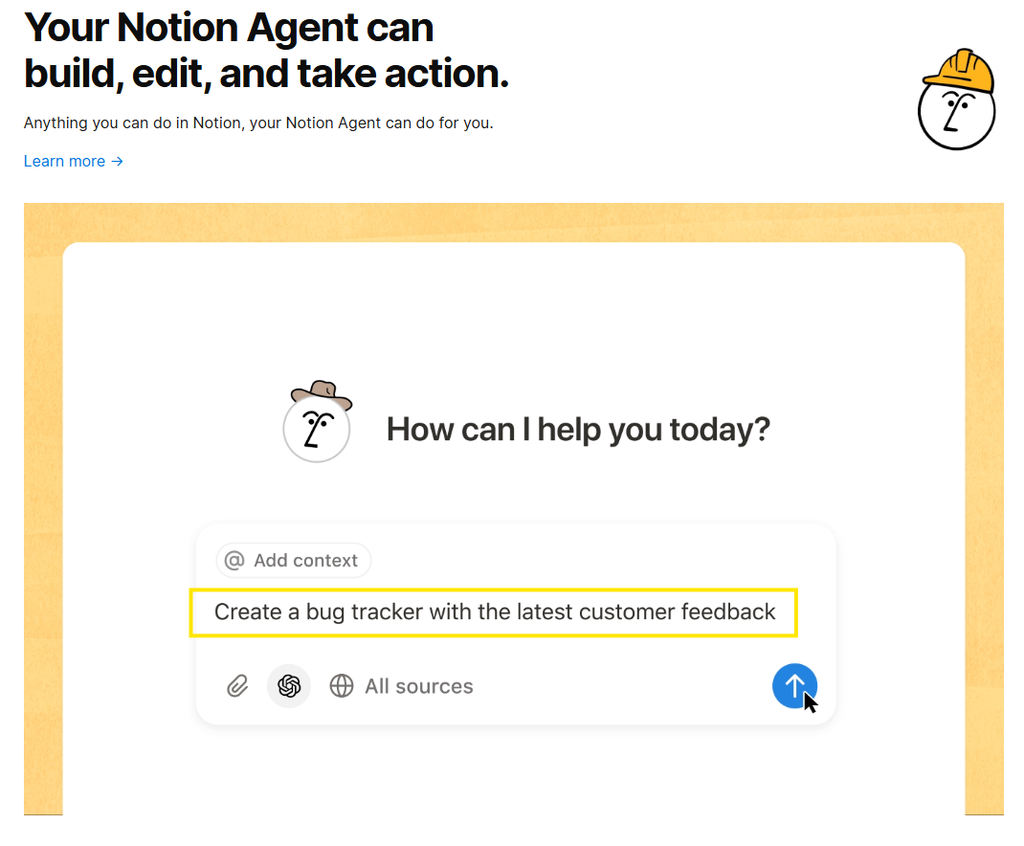Screen dimensions: 1024x846
Task: Click the Add context button
Action: click(x=293, y=561)
